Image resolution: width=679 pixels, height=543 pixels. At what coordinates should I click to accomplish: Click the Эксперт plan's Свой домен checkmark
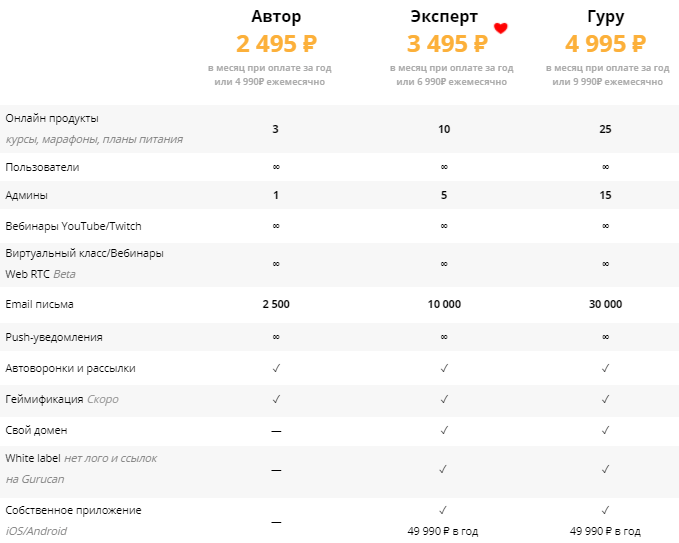click(x=444, y=430)
